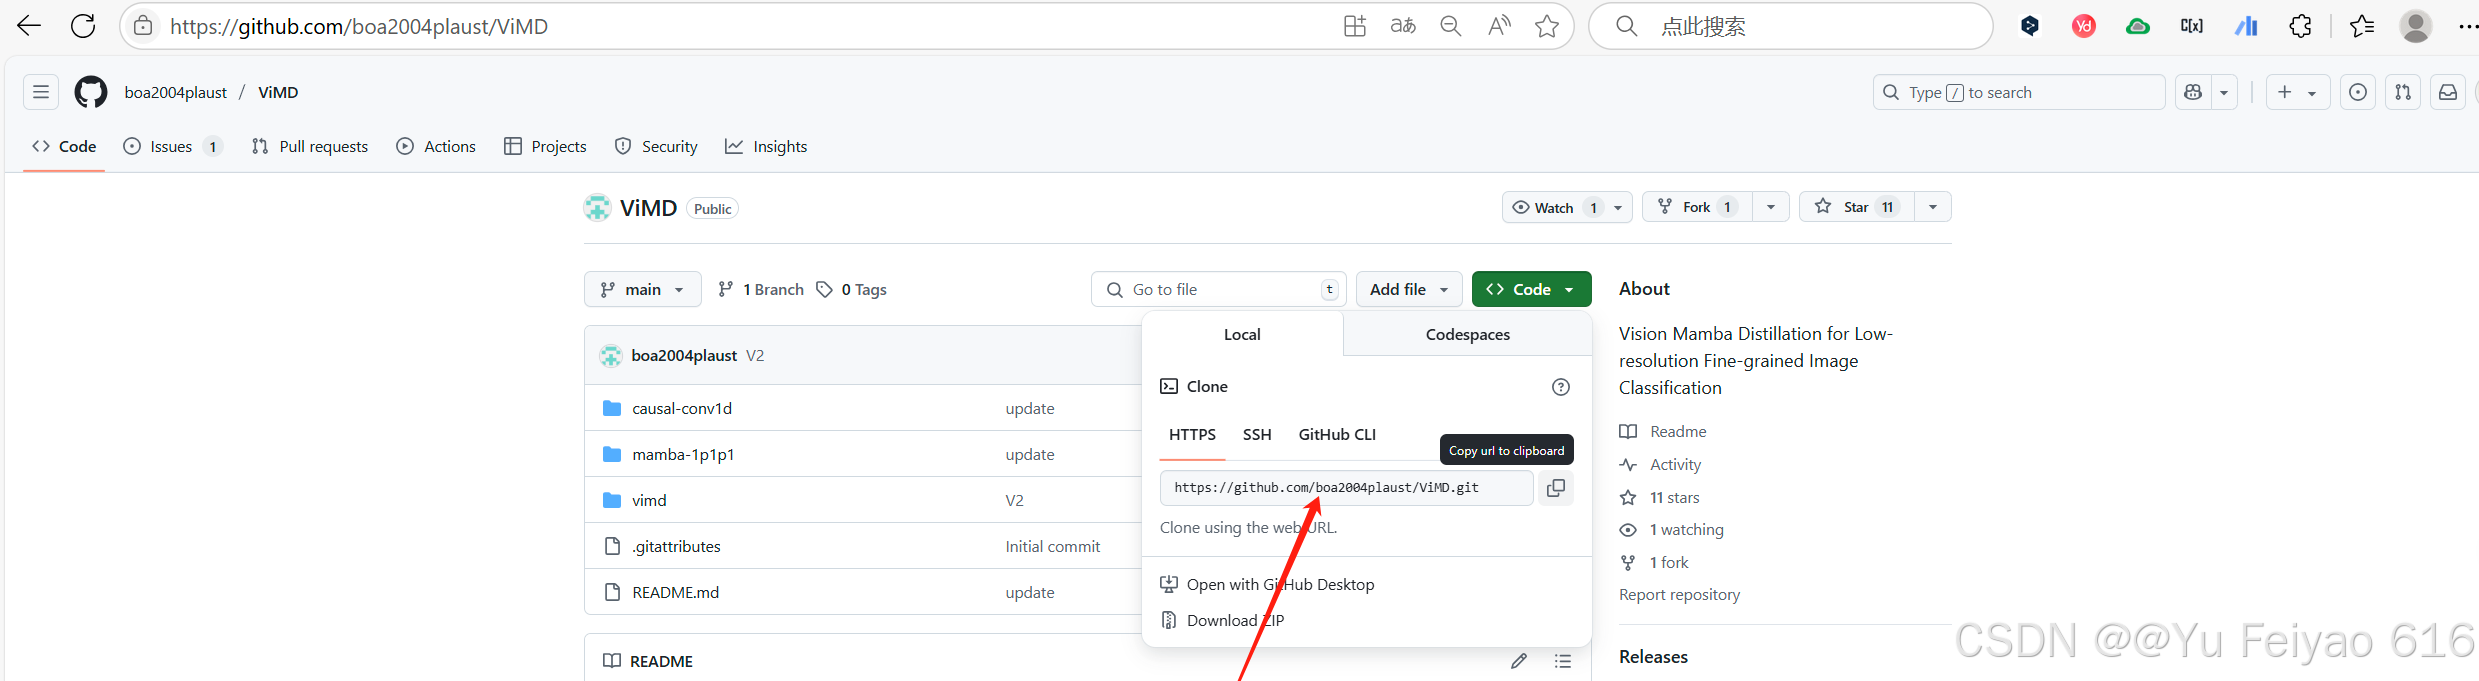Open the green cloud extension icon

[2138, 26]
